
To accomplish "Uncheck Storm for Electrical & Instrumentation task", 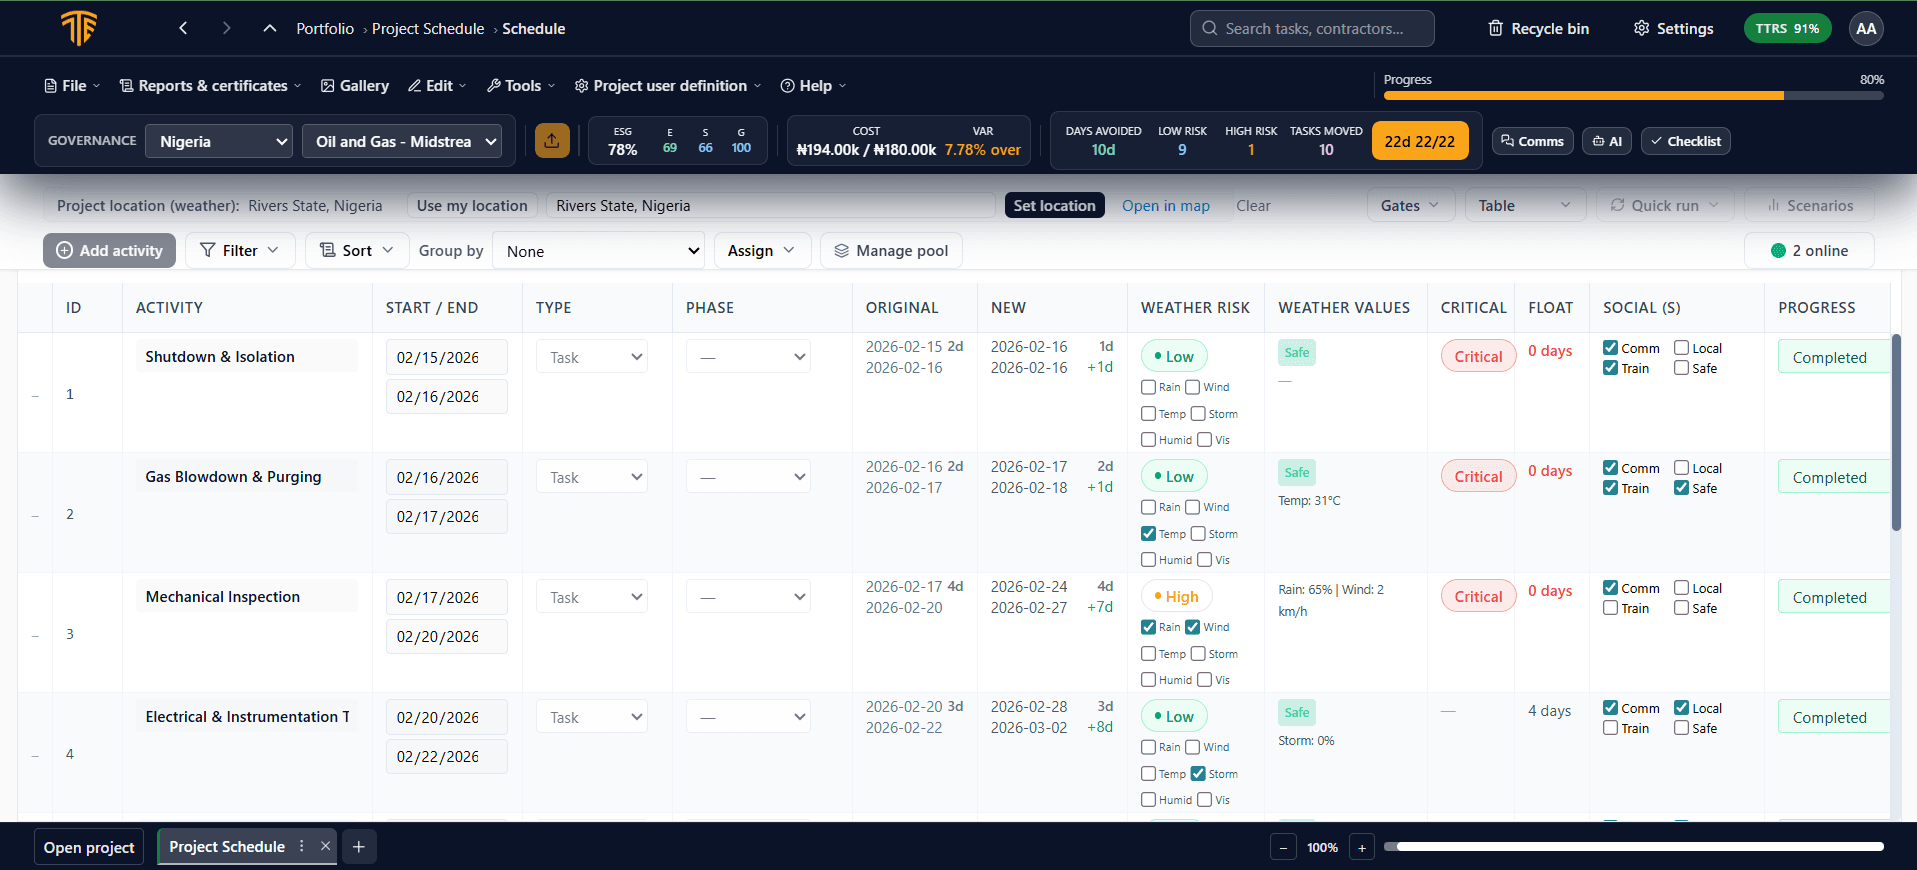I will [1198, 774].
